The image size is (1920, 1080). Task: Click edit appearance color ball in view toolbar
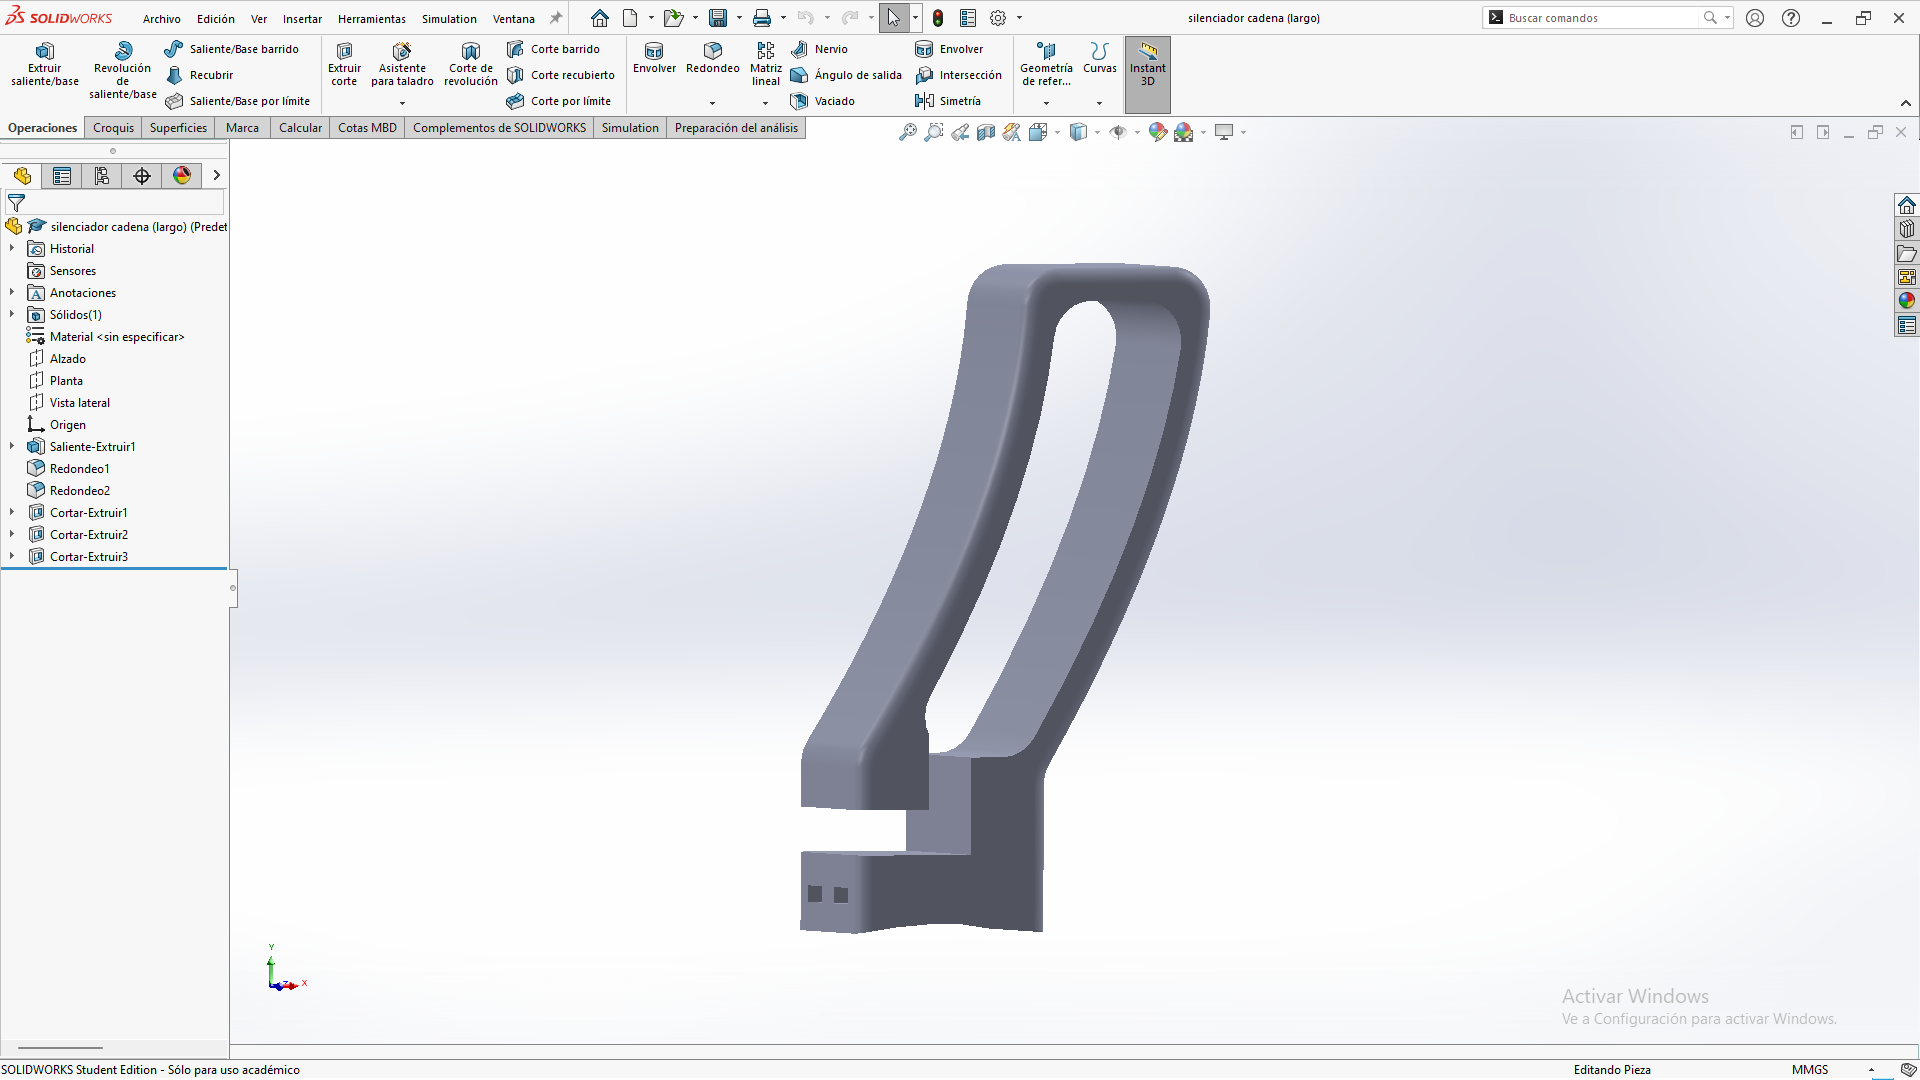(x=1157, y=132)
